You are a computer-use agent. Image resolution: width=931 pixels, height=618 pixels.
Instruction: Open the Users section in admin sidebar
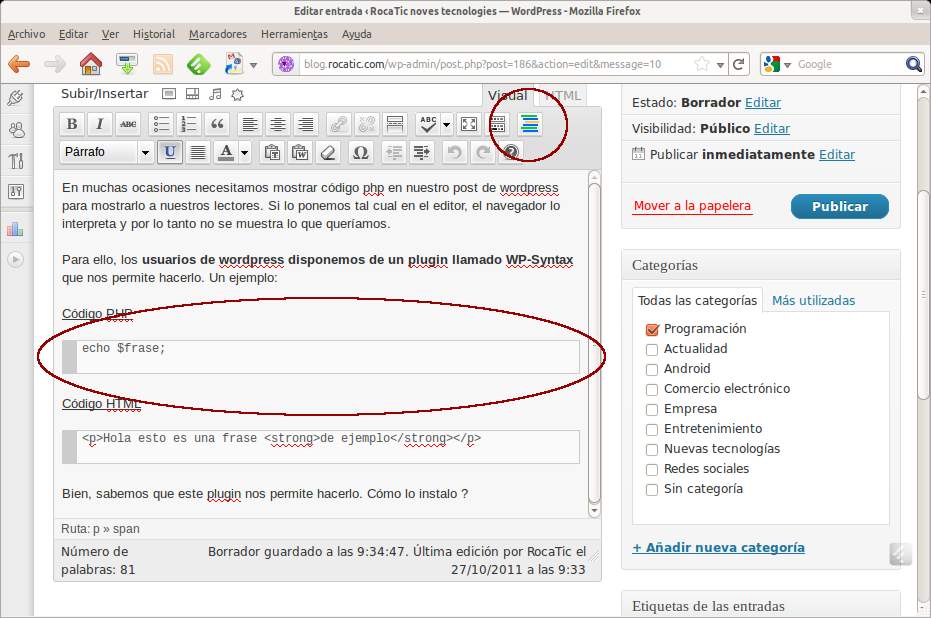pos(16,129)
